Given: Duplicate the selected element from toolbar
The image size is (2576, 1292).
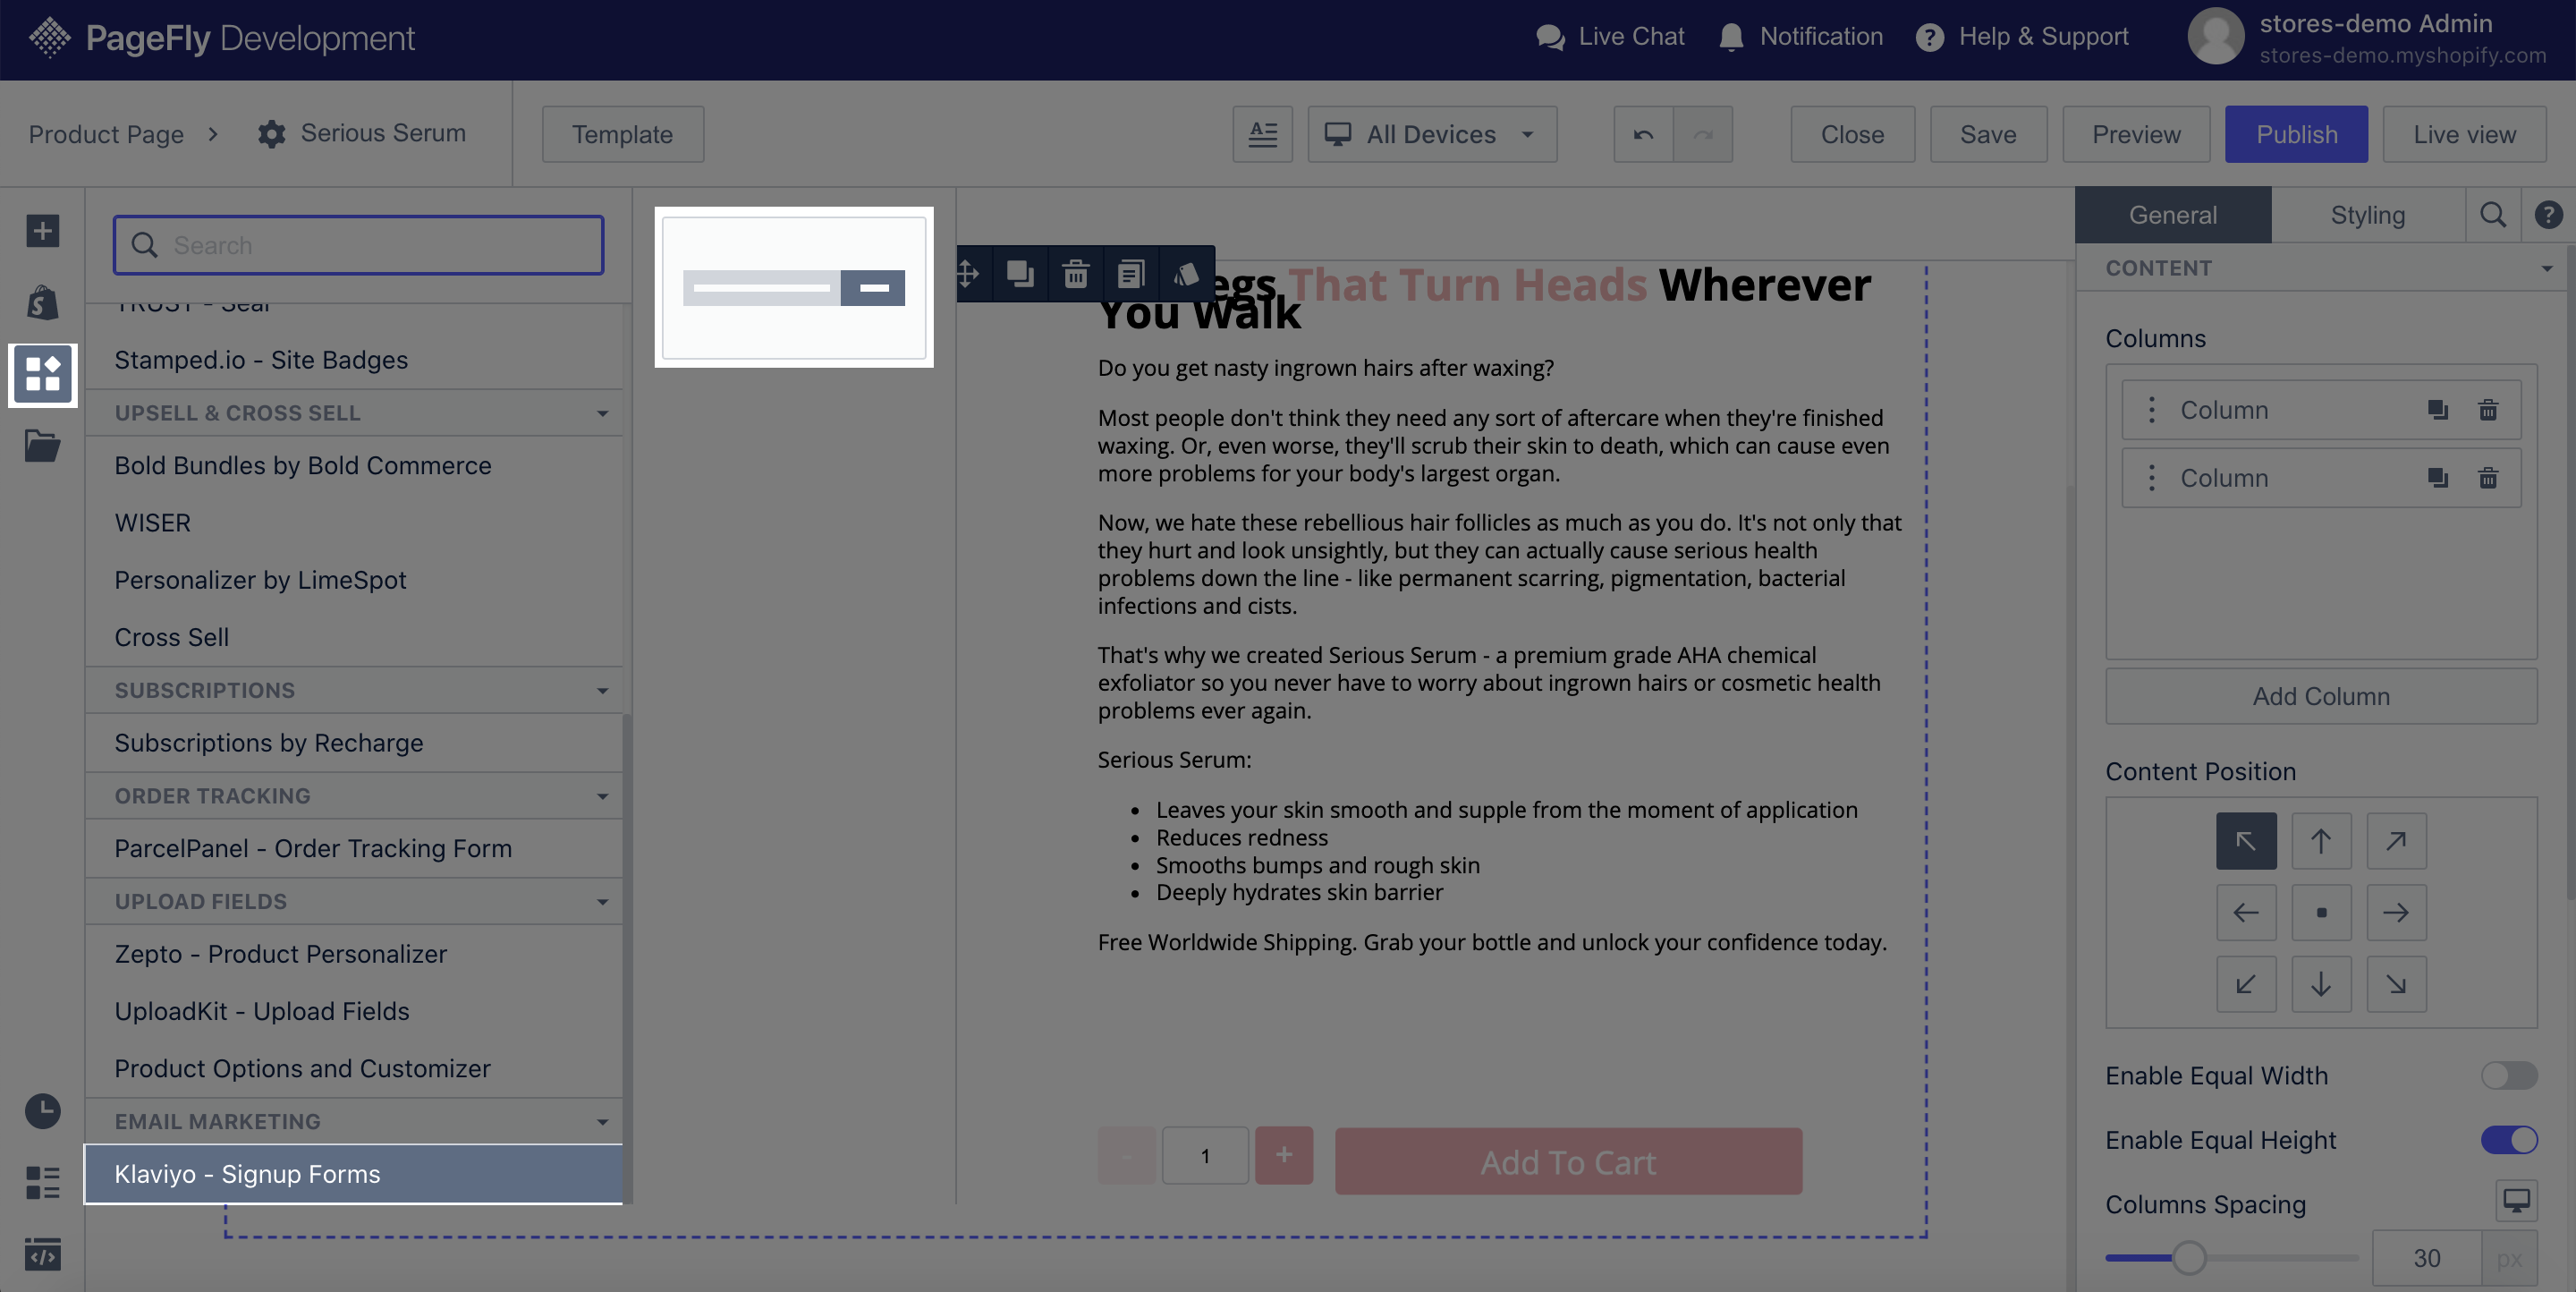Looking at the screenshot, I should (x=1020, y=273).
